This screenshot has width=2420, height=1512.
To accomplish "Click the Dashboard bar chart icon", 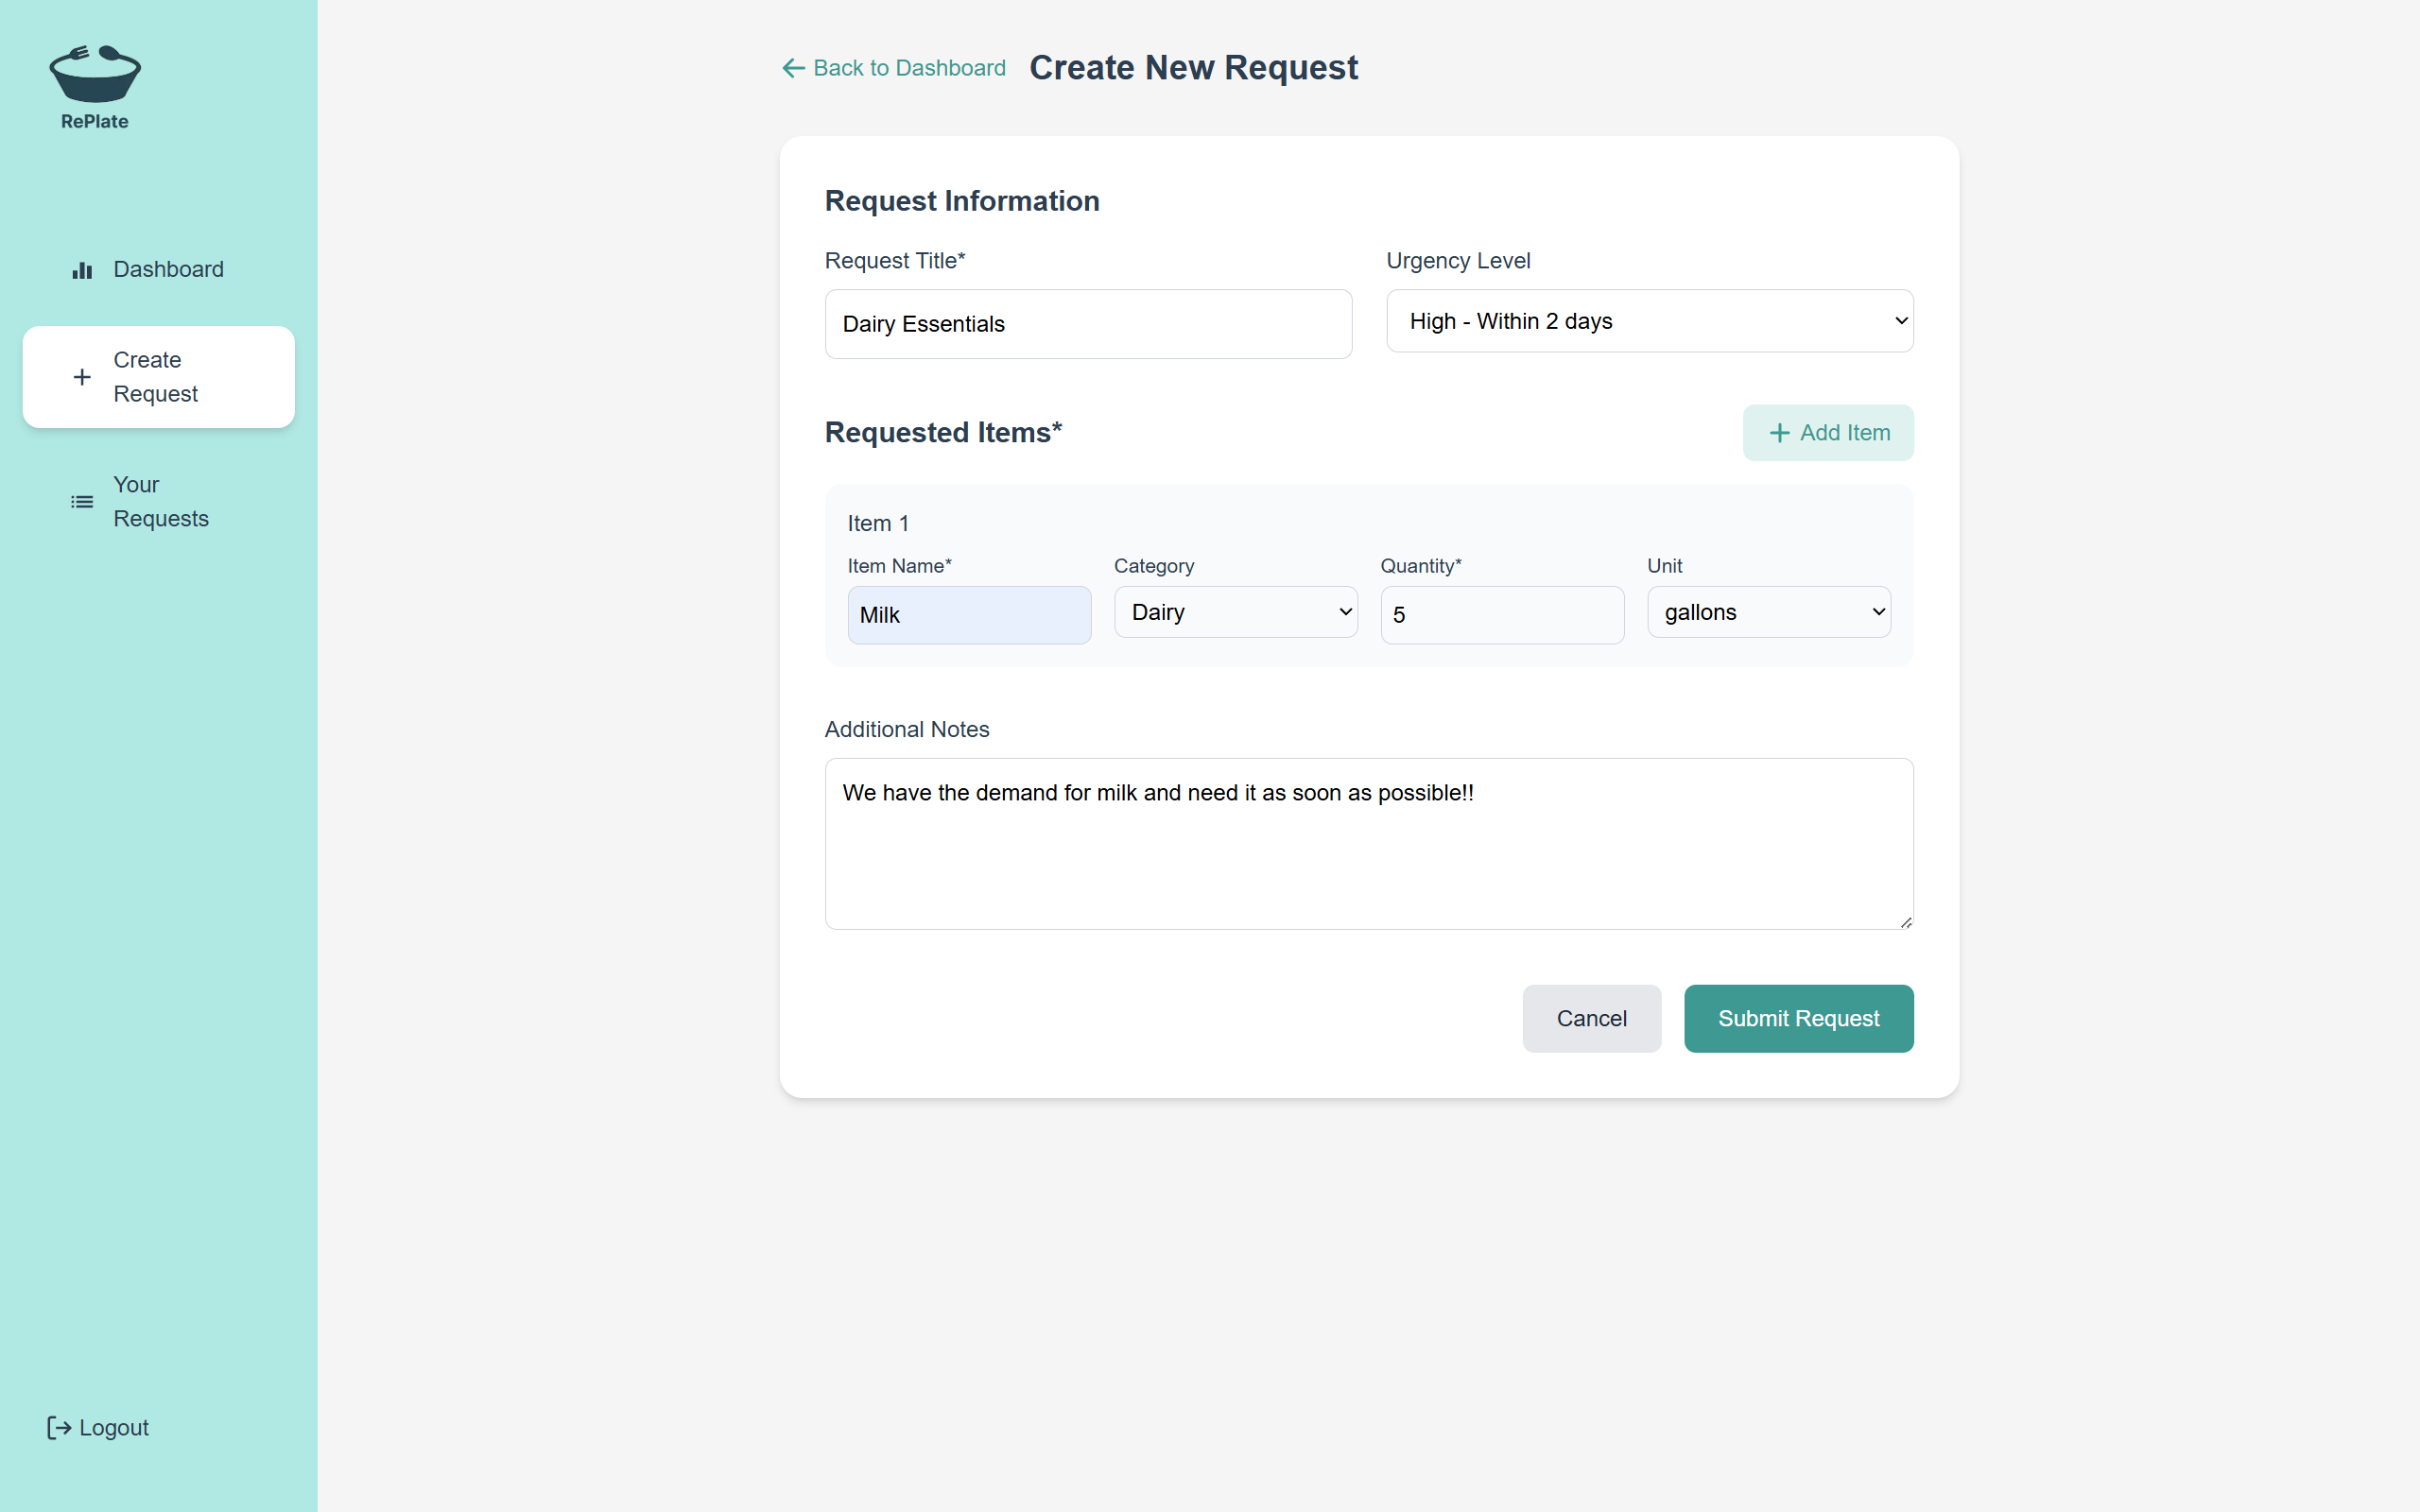I will (x=82, y=270).
